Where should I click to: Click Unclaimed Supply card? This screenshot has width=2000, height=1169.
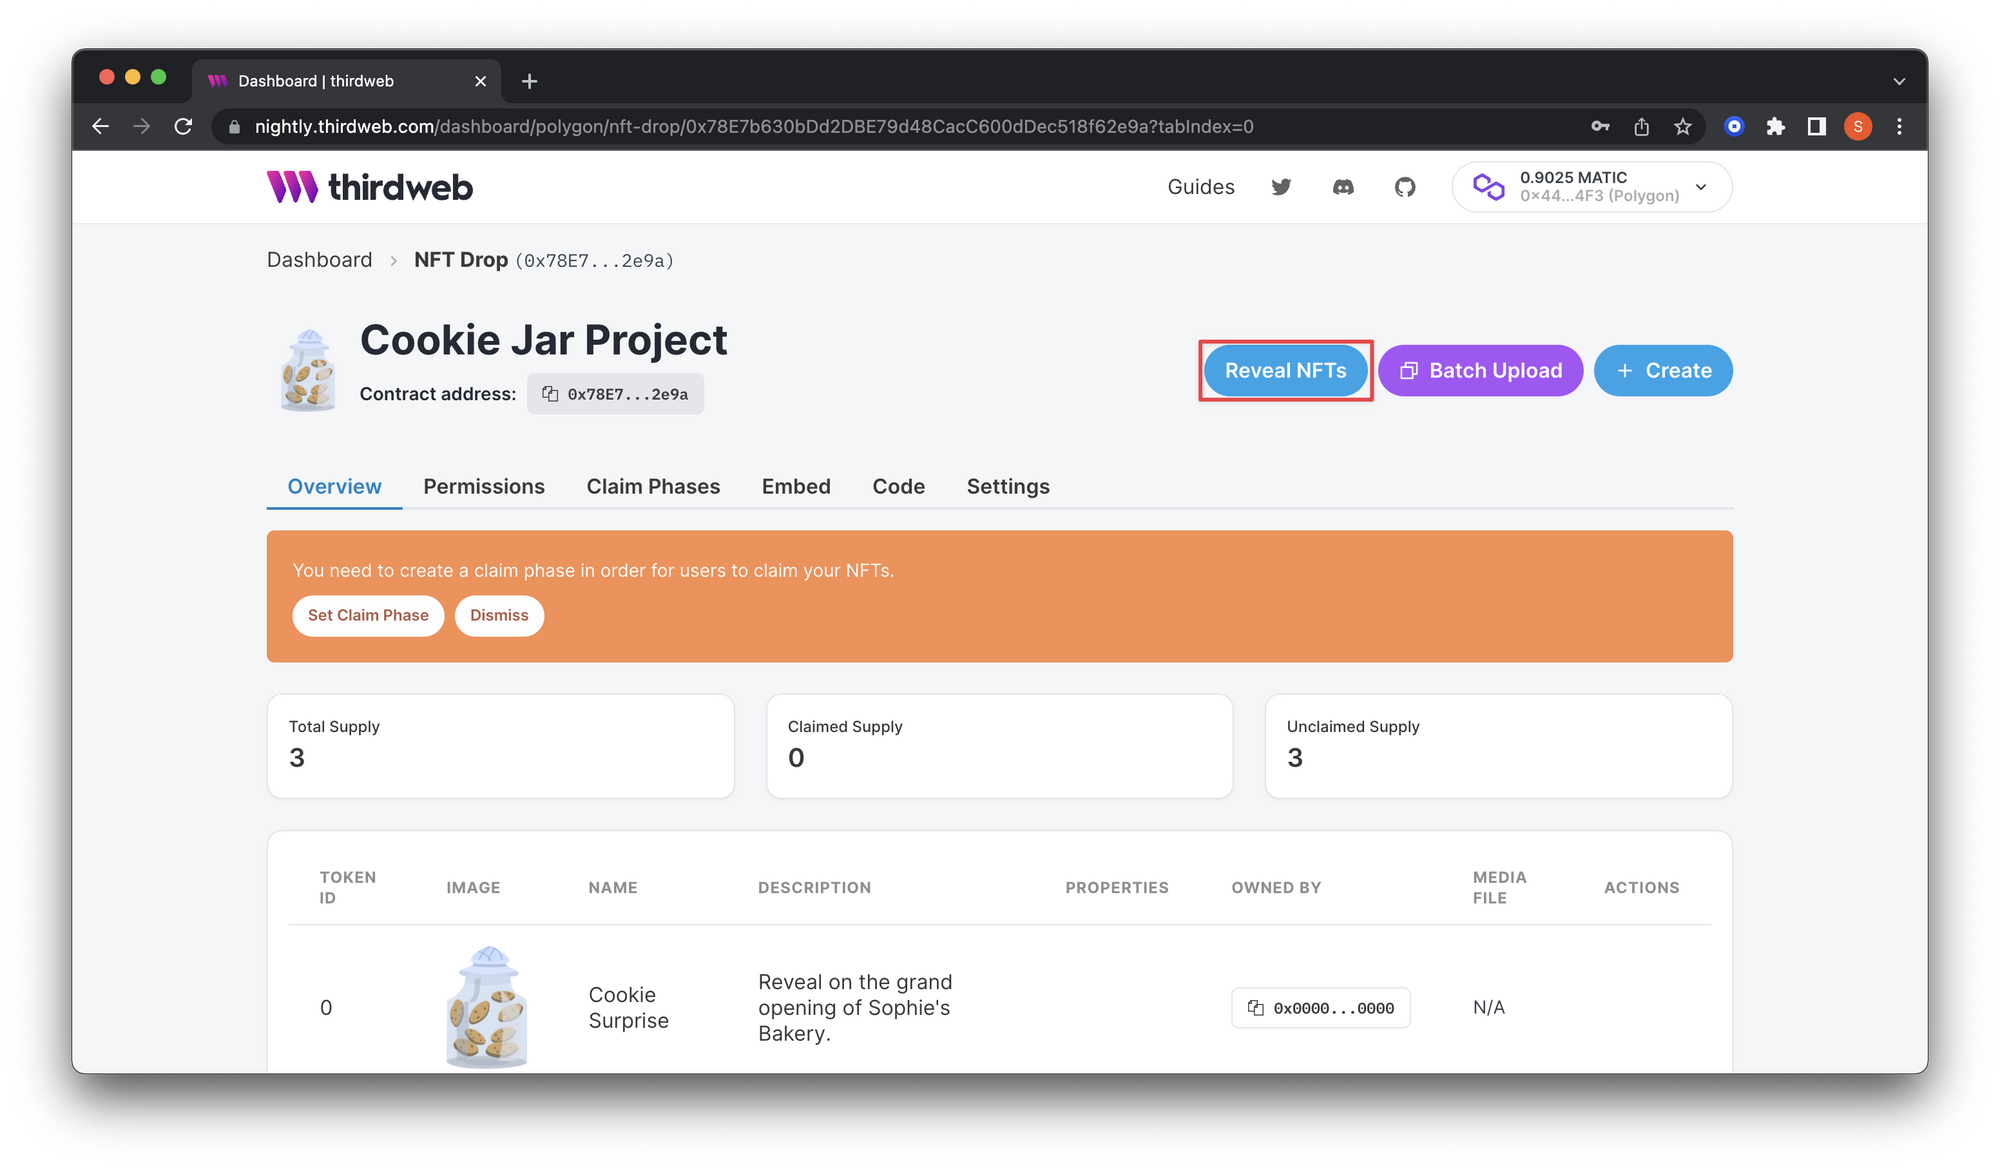[1498, 746]
